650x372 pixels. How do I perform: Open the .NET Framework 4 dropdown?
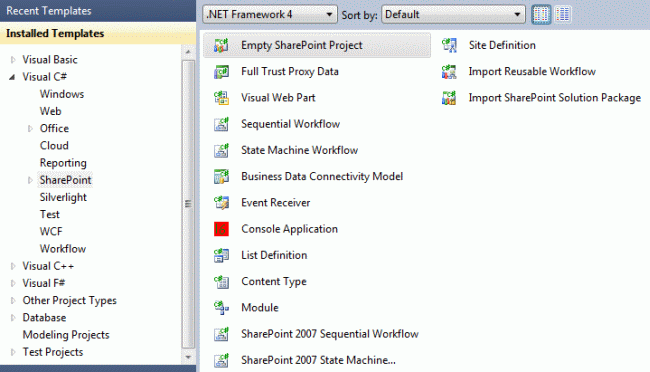[x=270, y=15]
